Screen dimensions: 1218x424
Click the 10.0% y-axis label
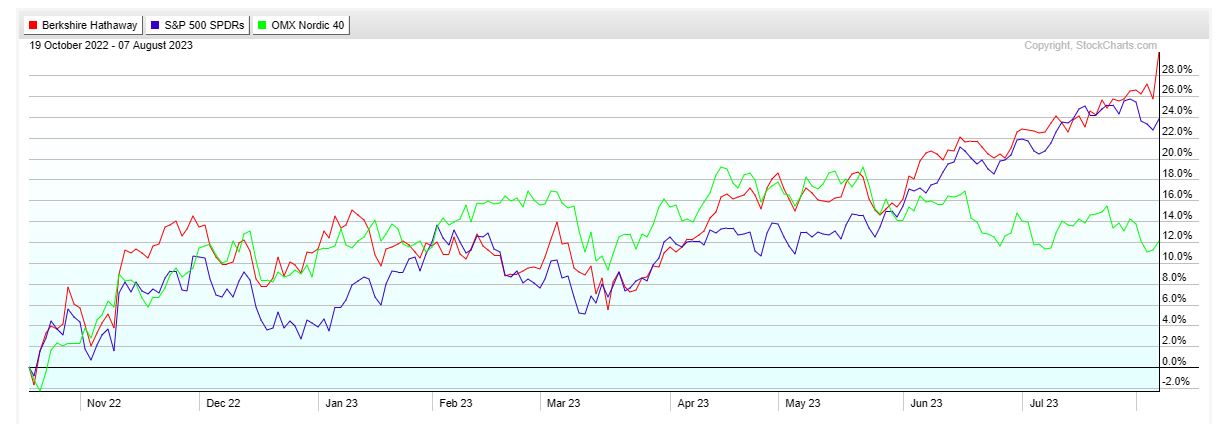pyautogui.click(x=1178, y=257)
